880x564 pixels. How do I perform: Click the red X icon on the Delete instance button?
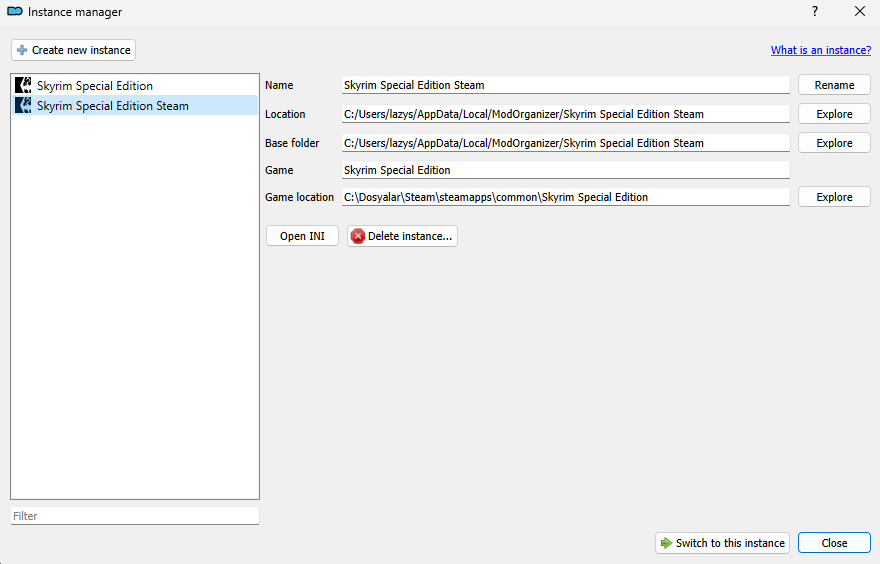click(358, 236)
